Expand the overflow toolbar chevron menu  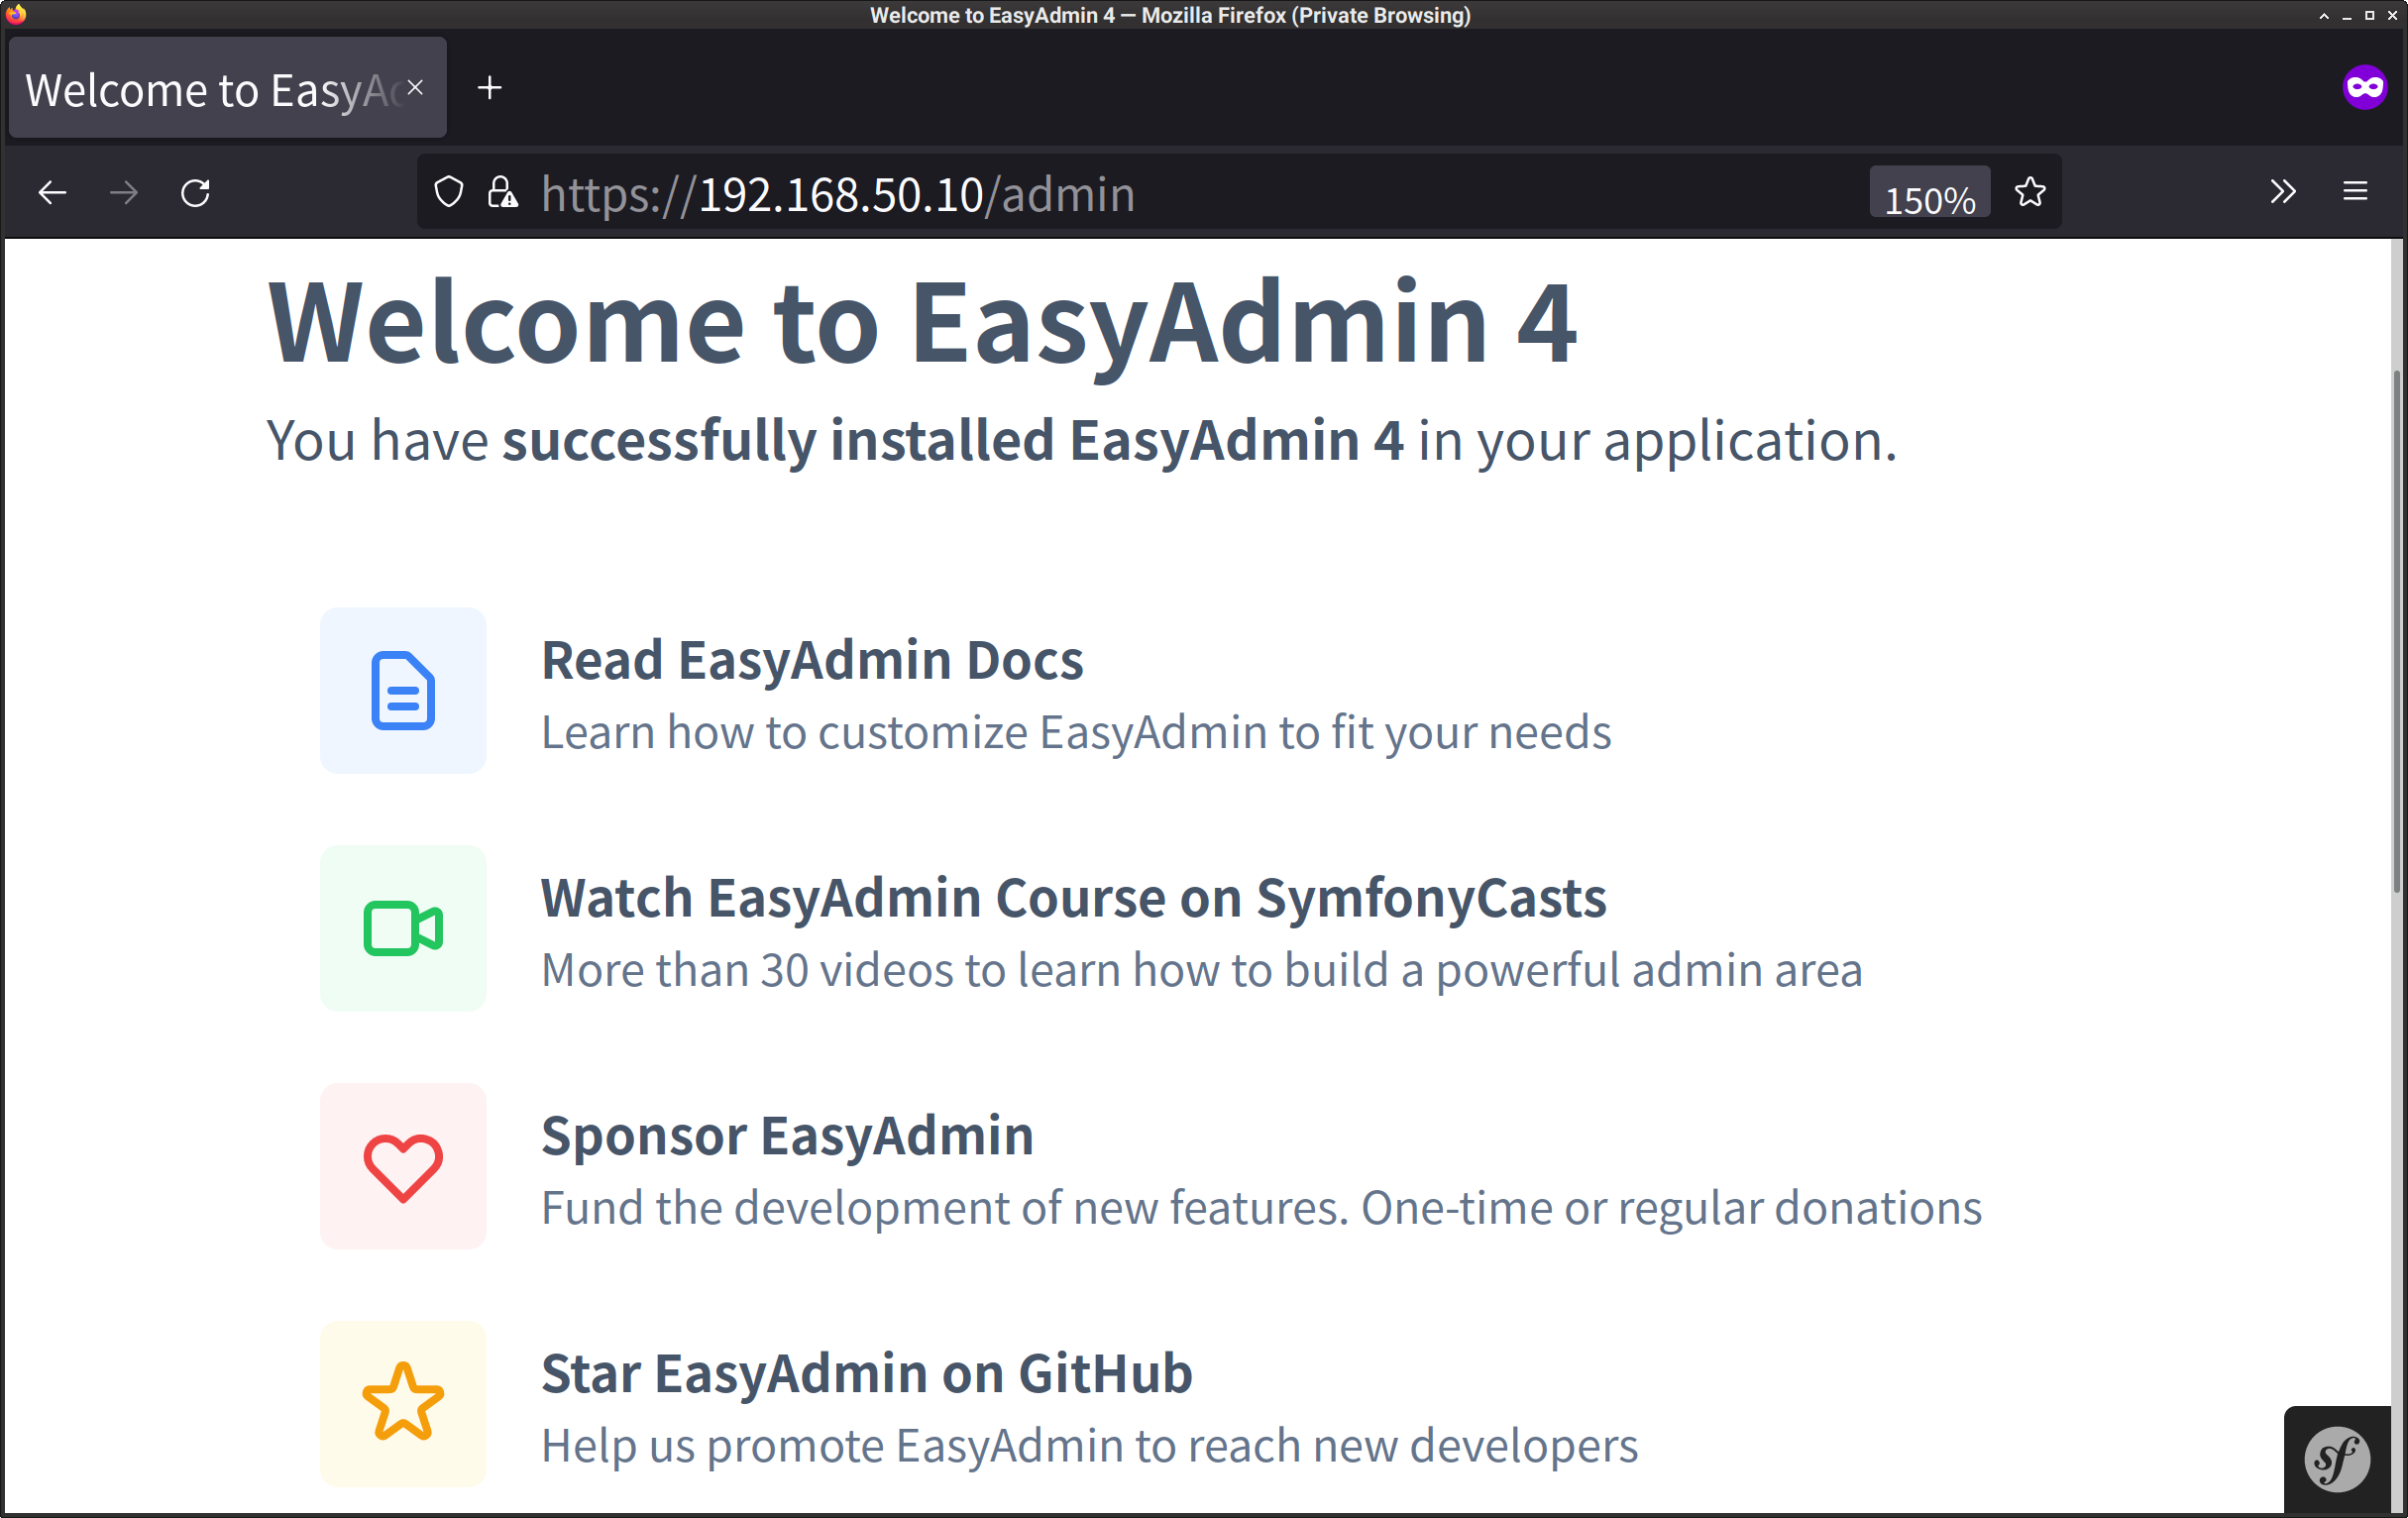pyautogui.click(x=2283, y=192)
